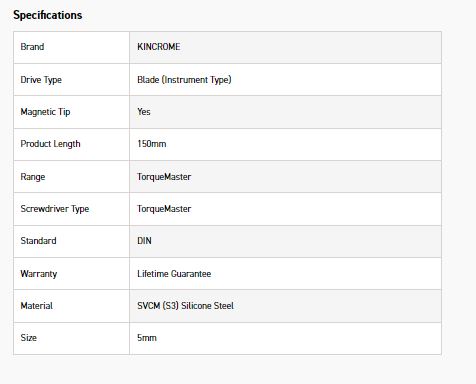The image size is (476, 384).
Task: Select the Brand label cell
Action: [x=71, y=47]
